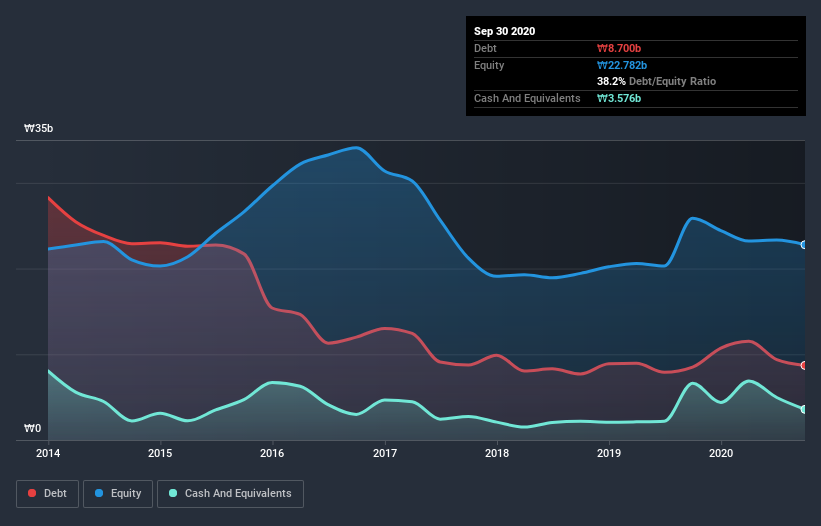Click the ₩35b y-axis label
The image size is (821, 526).
[x=39, y=129]
